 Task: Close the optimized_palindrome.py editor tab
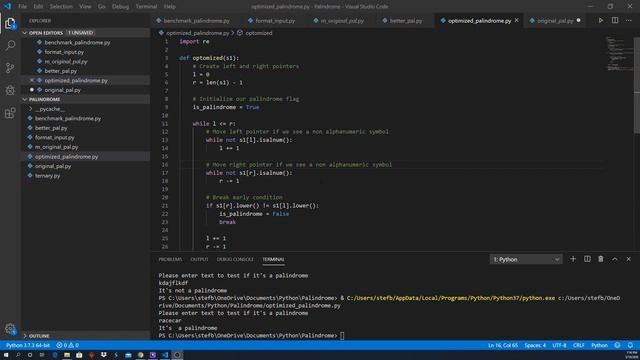click(x=516, y=20)
